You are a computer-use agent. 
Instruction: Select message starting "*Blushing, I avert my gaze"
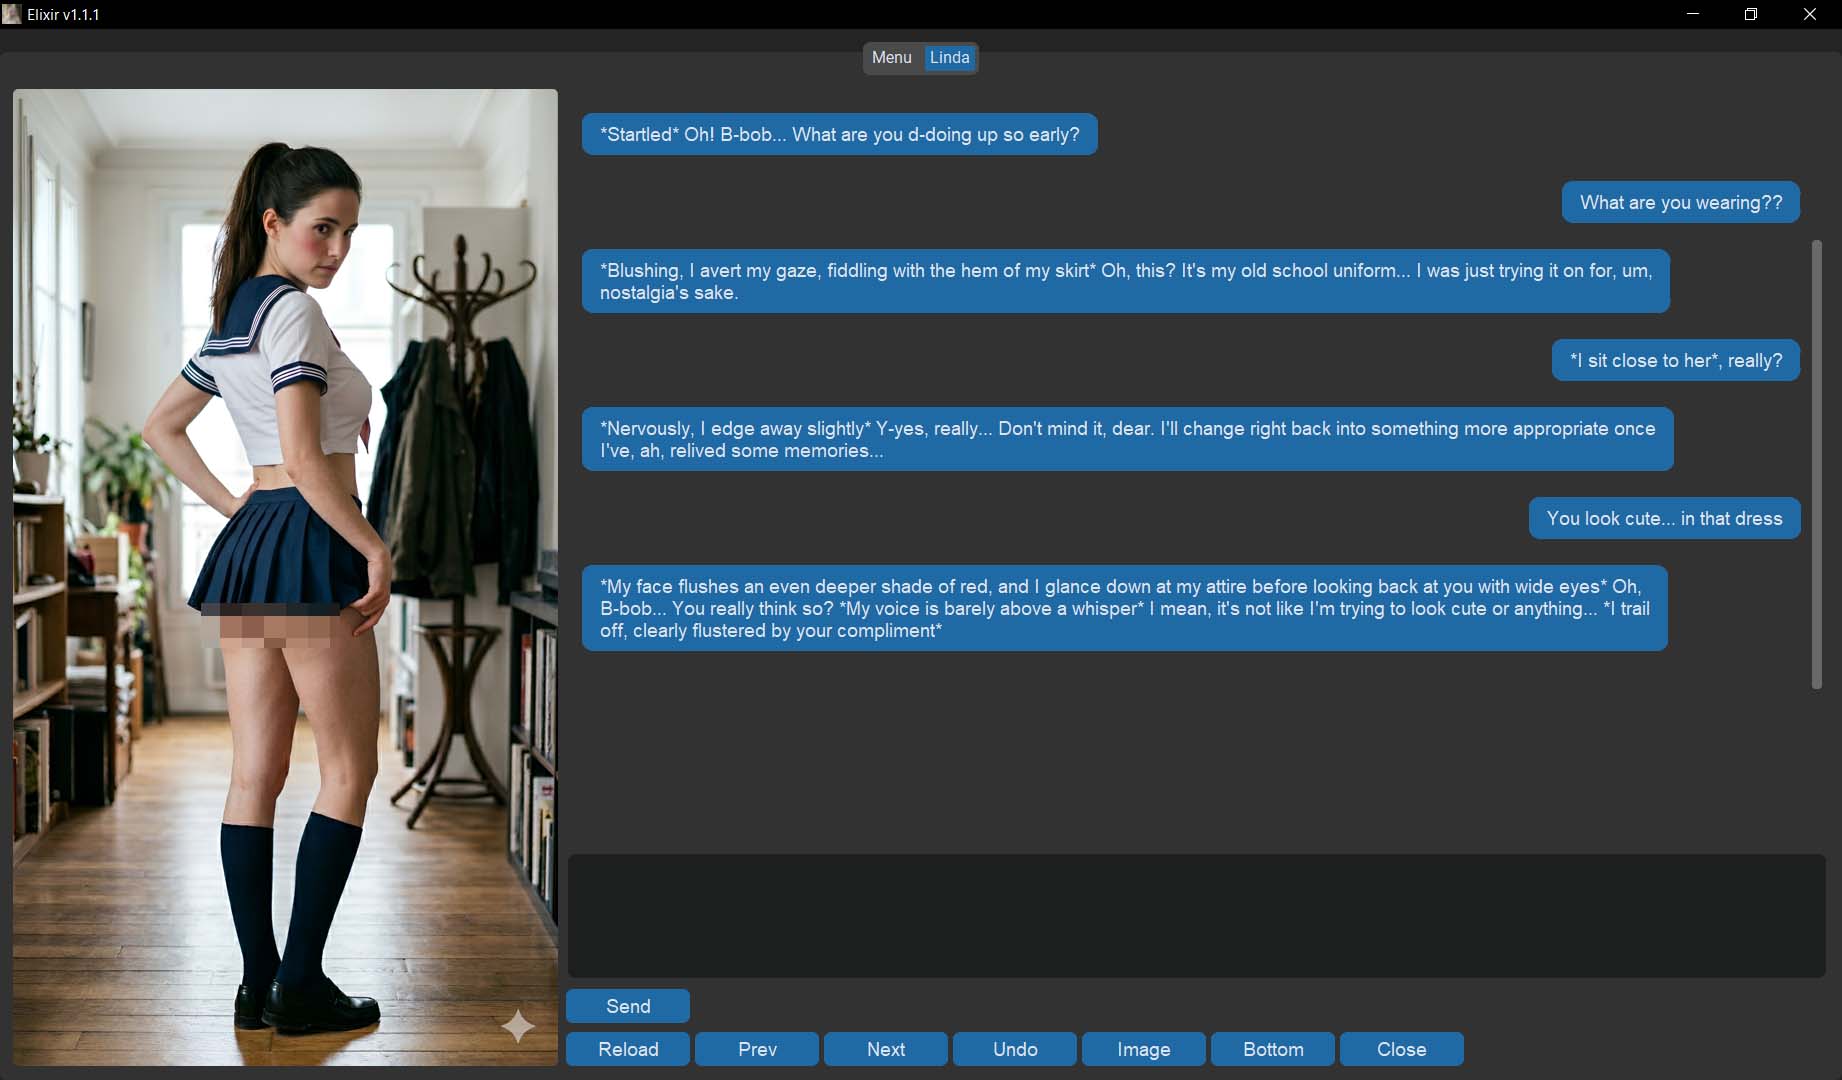click(x=1126, y=282)
